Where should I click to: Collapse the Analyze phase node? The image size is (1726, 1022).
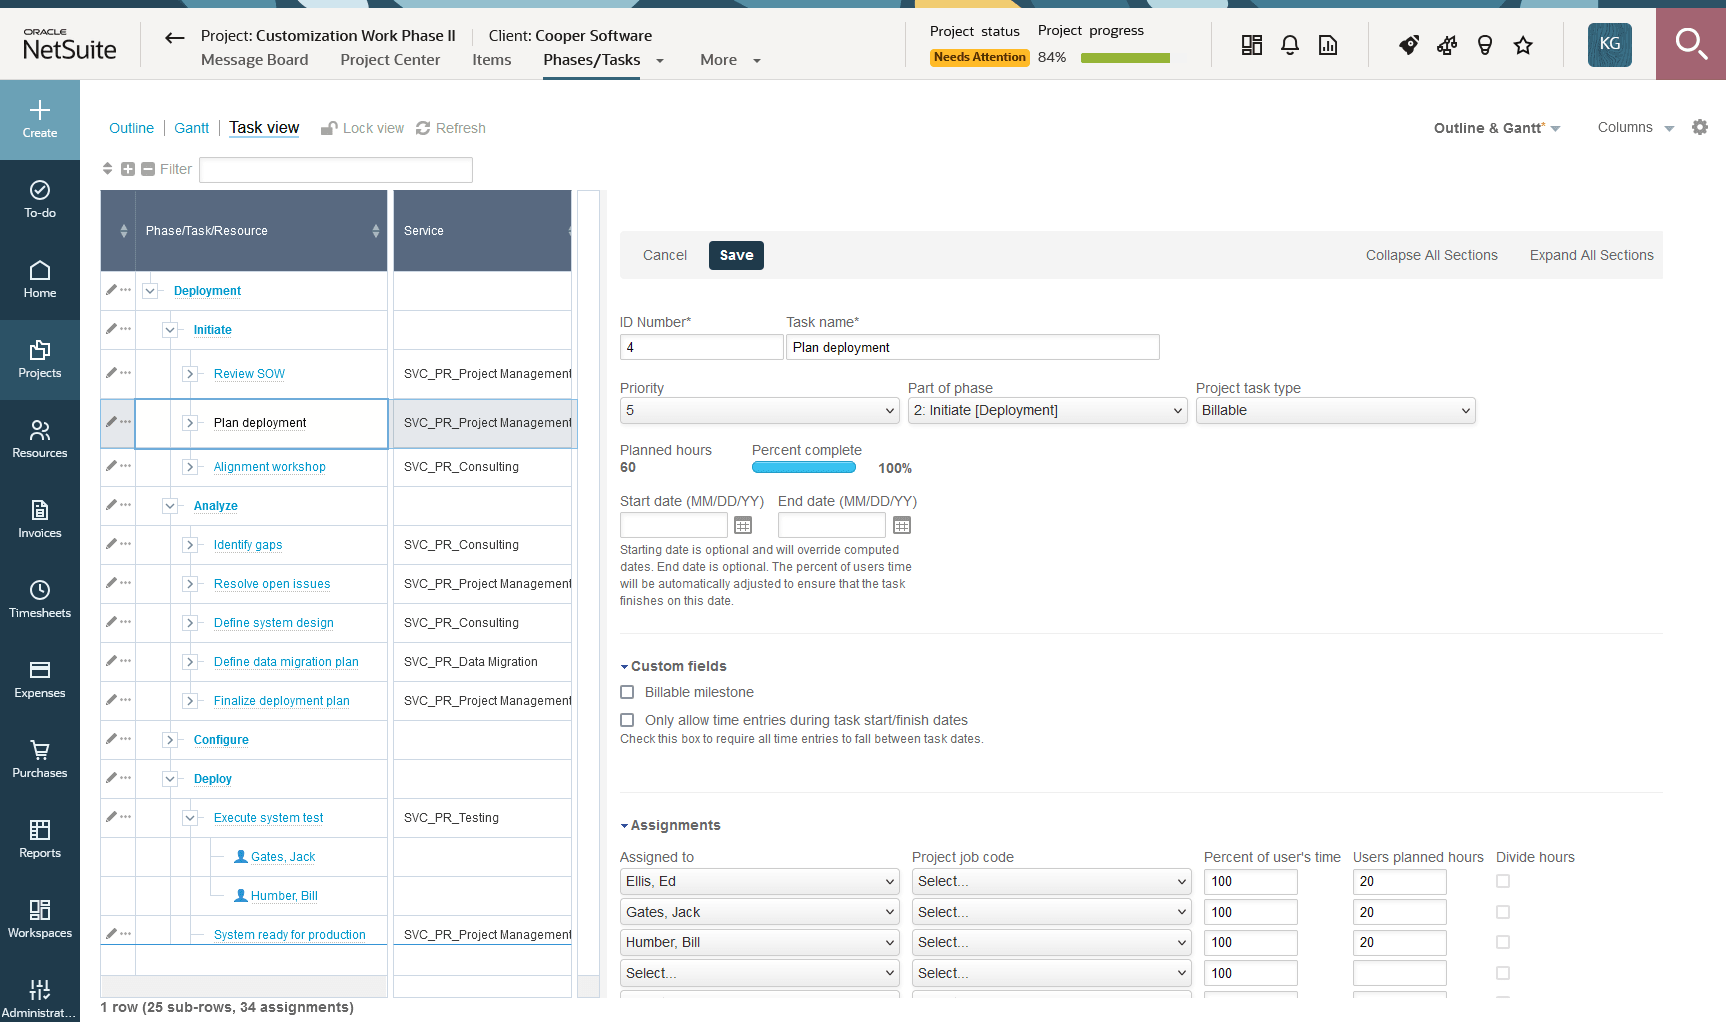pyautogui.click(x=170, y=506)
